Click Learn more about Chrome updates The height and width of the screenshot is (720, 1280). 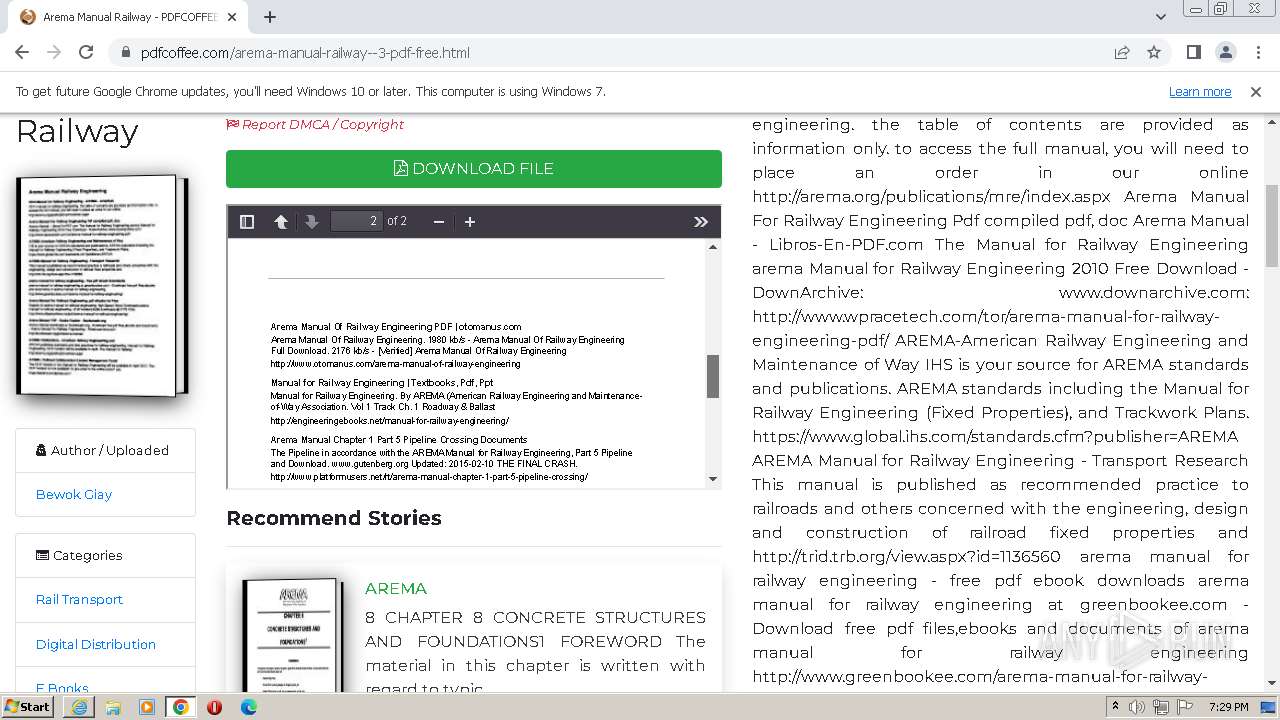1200,92
